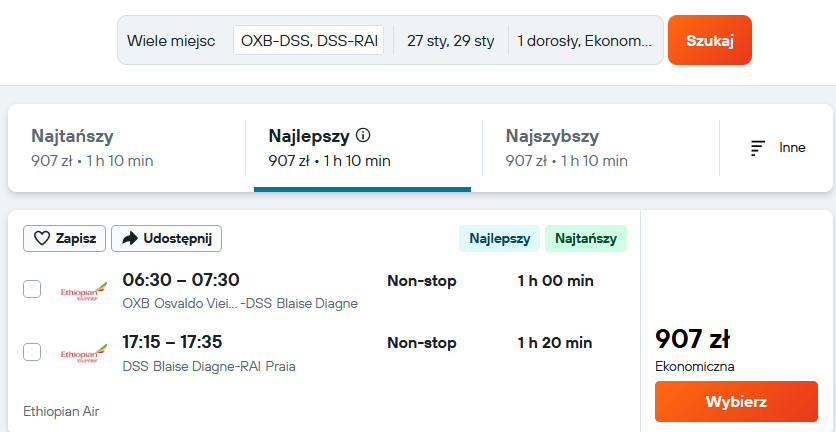The width and height of the screenshot is (836, 432).
Task: Click DSS Blaise Diagne-RAI Praia route text
Action: tap(208, 366)
